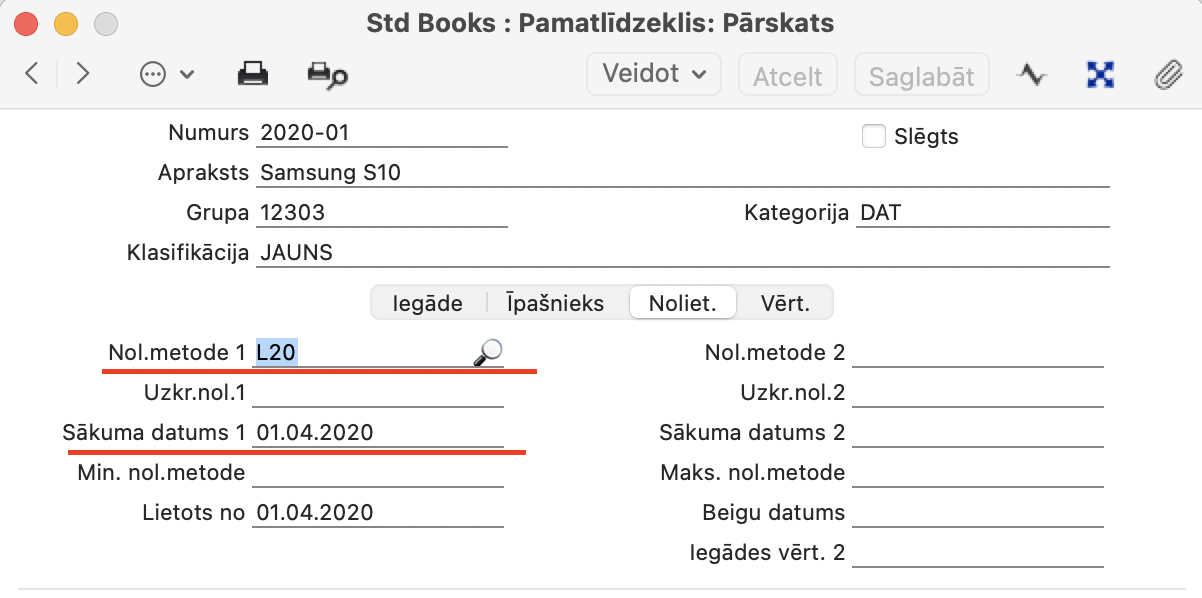Click the printer icon

(x=252, y=74)
